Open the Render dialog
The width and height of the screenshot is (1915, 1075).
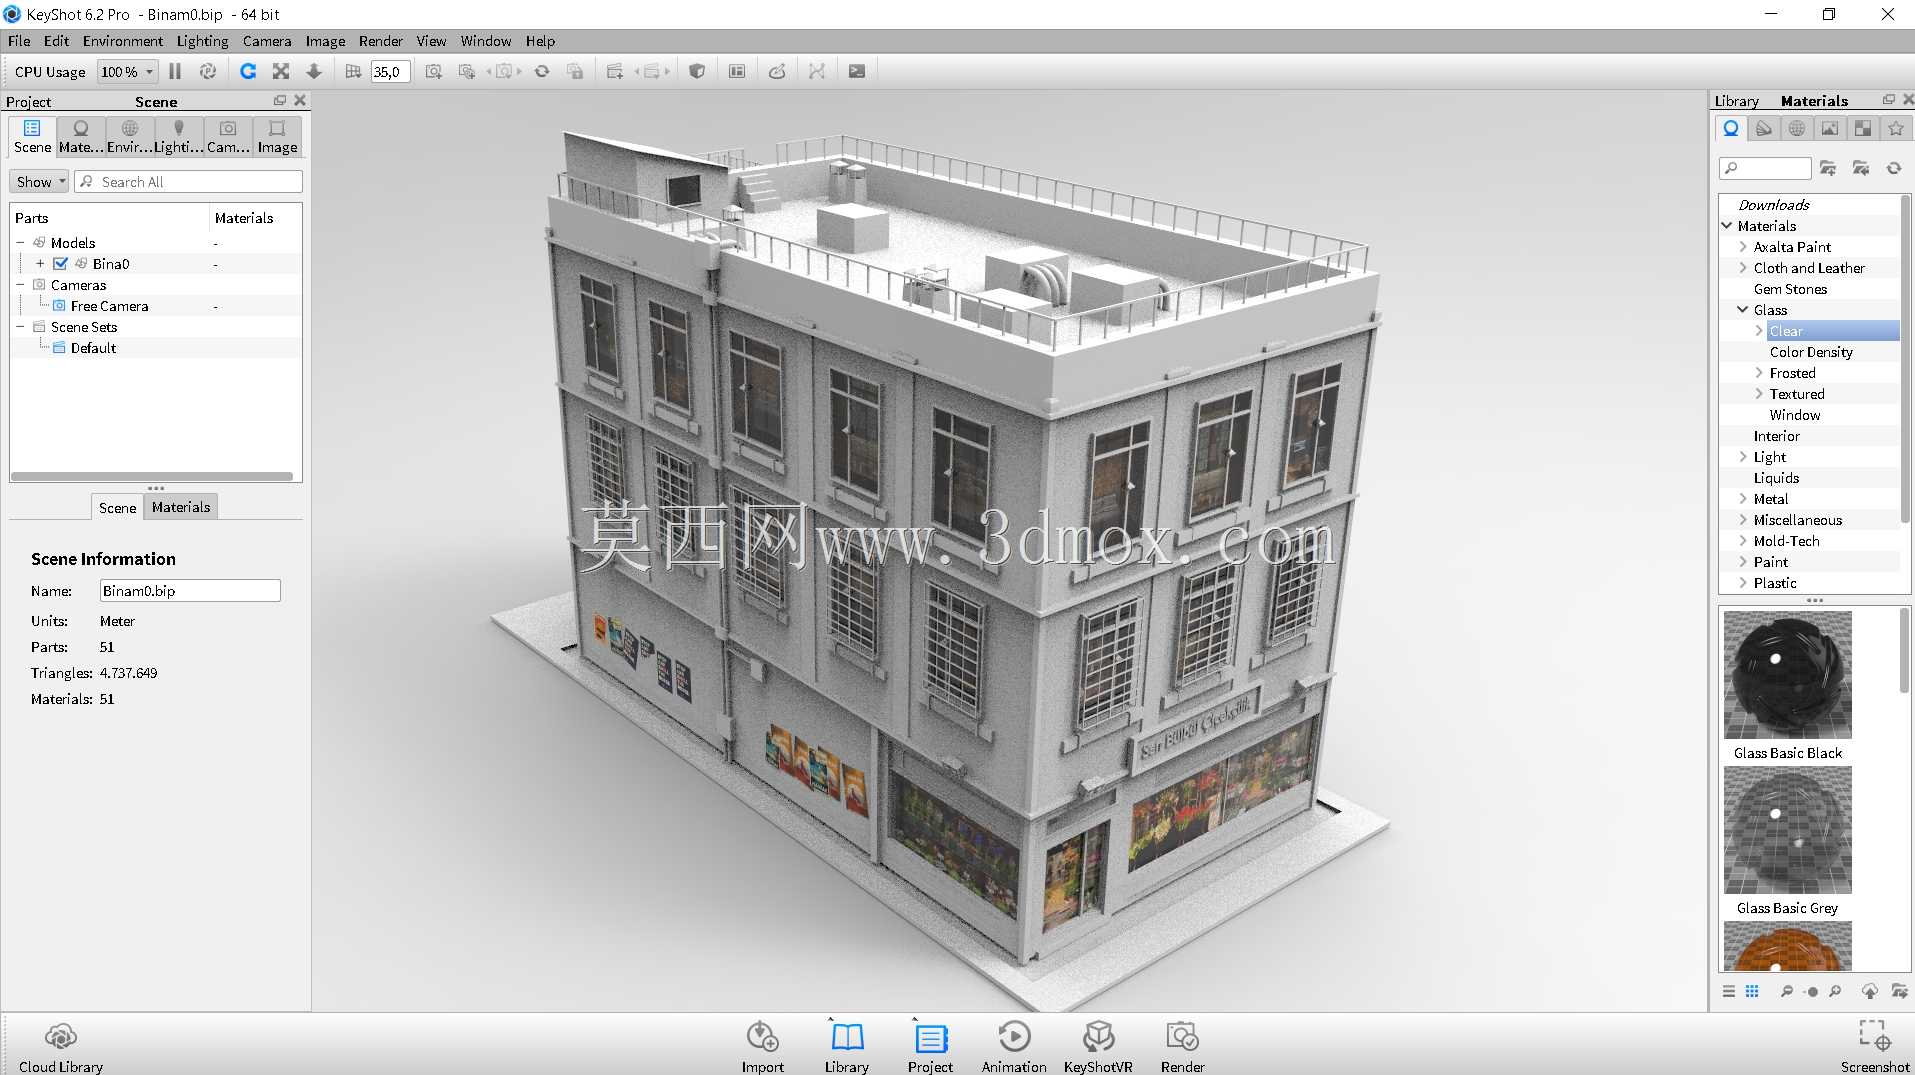point(1182,1046)
